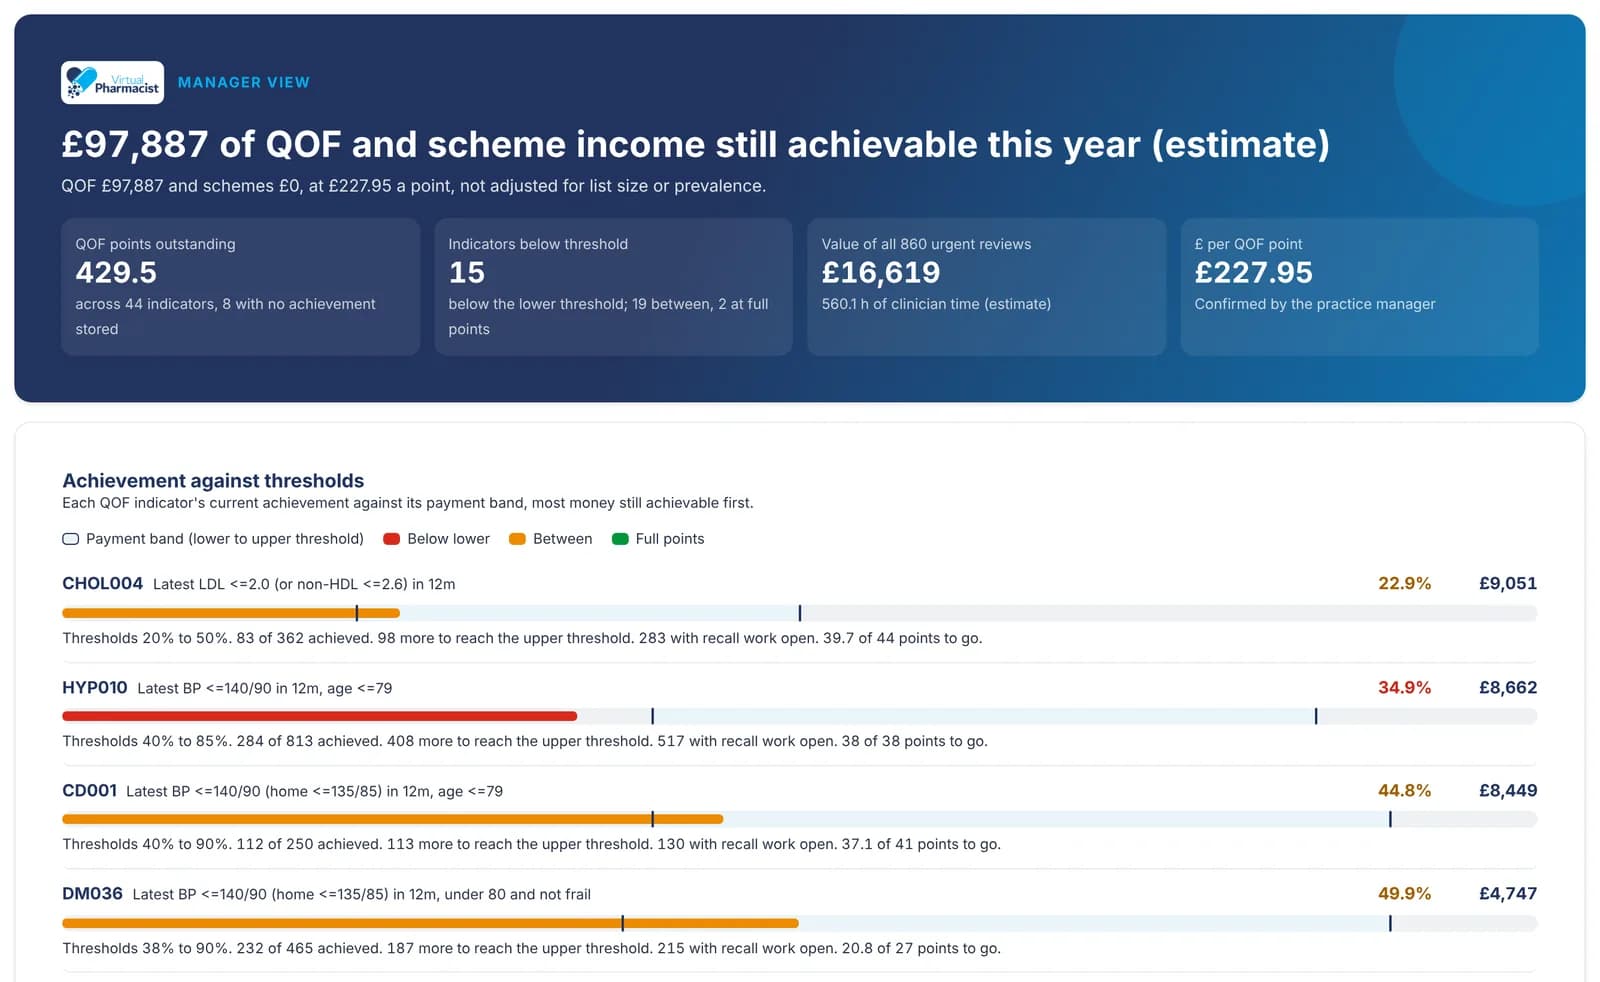Screen dimensions: 1600x982
Task: Click the £9,051 amount for CHOL004
Action: coord(1508,583)
